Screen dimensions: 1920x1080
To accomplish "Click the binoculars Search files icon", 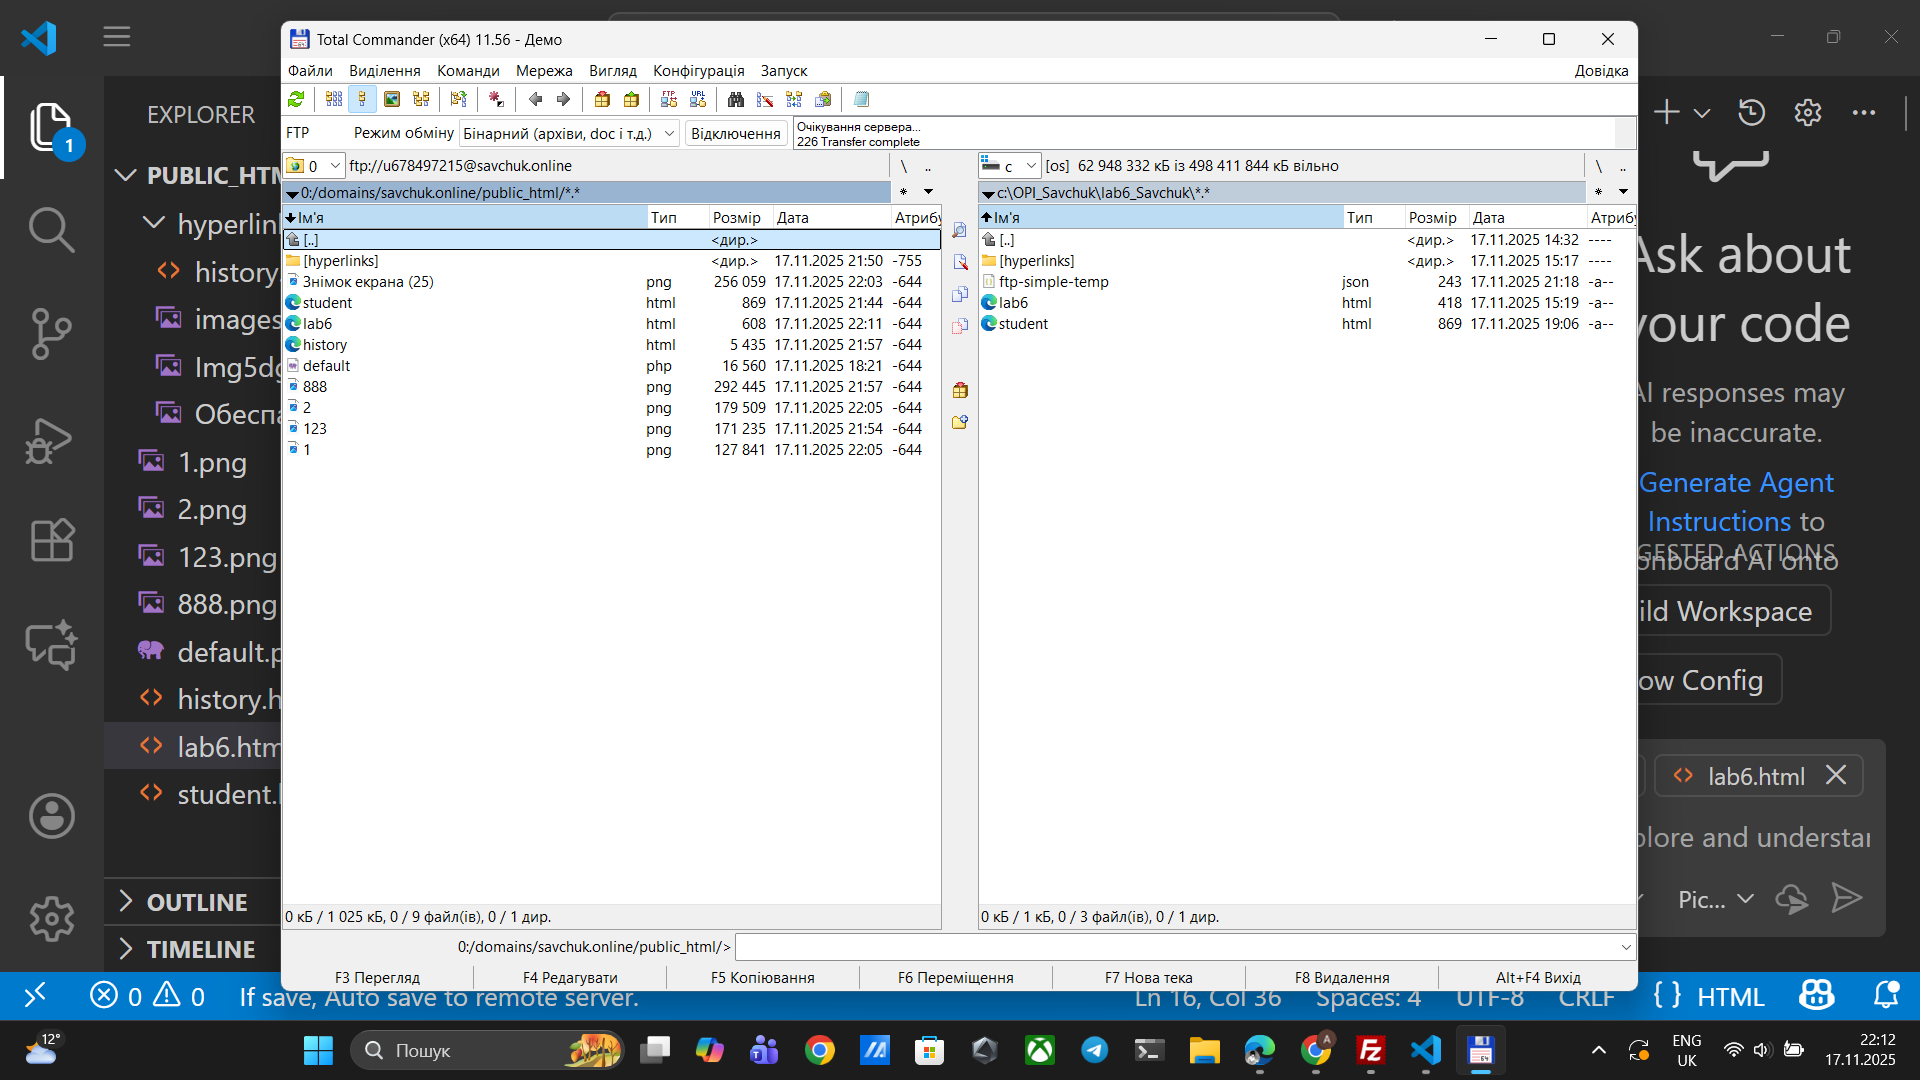I will pyautogui.click(x=736, y=99).
